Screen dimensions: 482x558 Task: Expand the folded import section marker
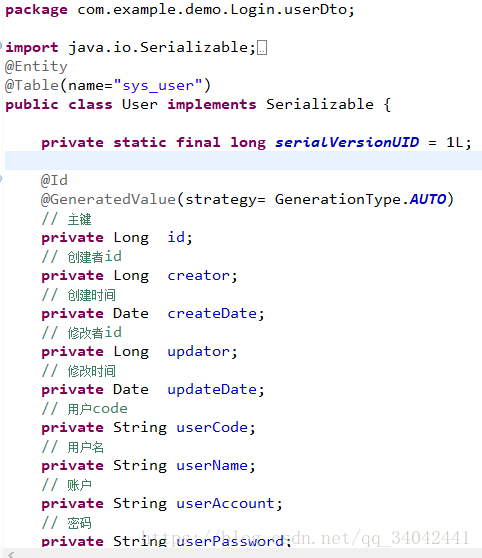tap(1, 46)
